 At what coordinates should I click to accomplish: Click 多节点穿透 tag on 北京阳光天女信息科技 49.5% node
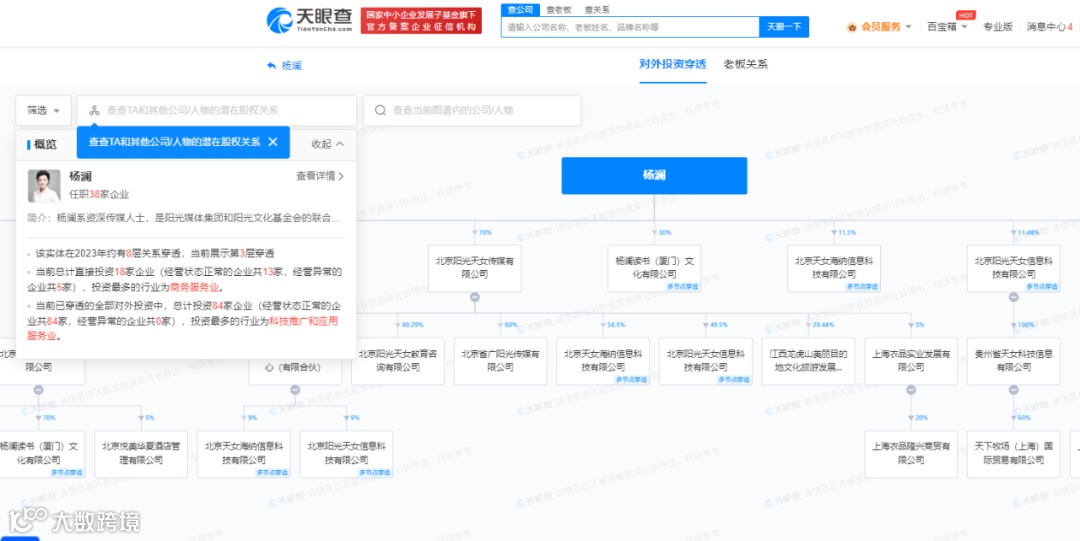733,379
